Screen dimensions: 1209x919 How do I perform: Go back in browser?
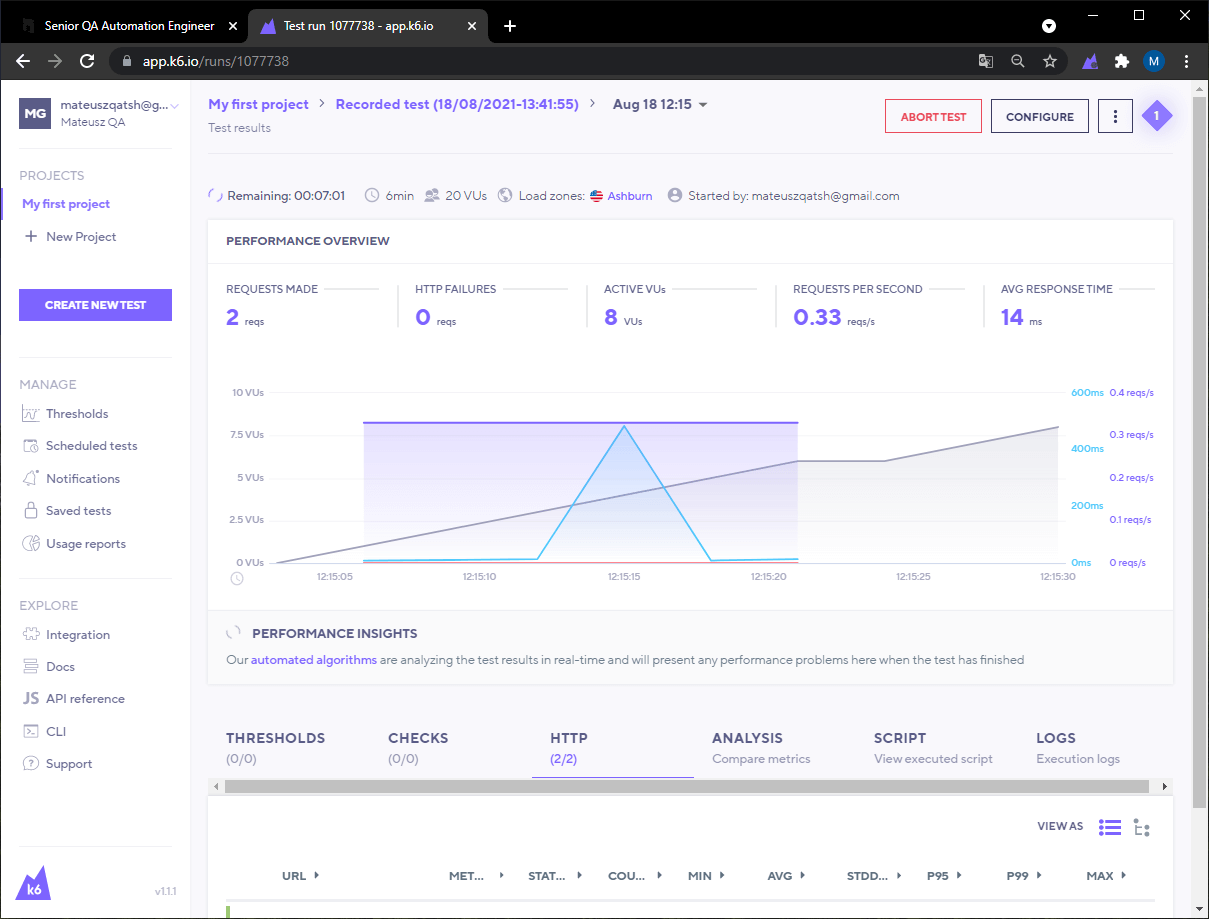click(23, 61)
